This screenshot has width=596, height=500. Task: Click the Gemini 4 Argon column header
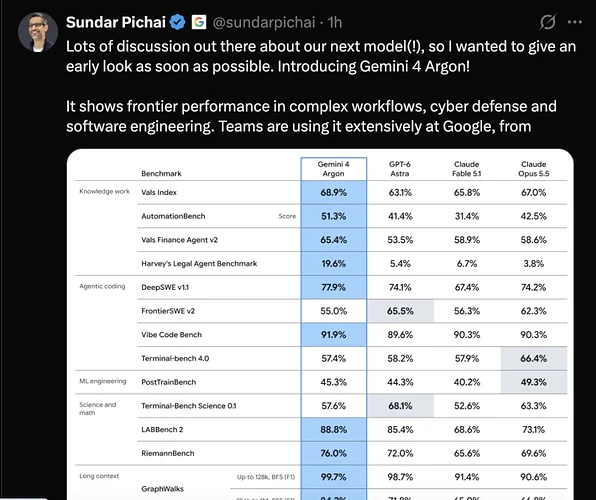pos(333,169)
